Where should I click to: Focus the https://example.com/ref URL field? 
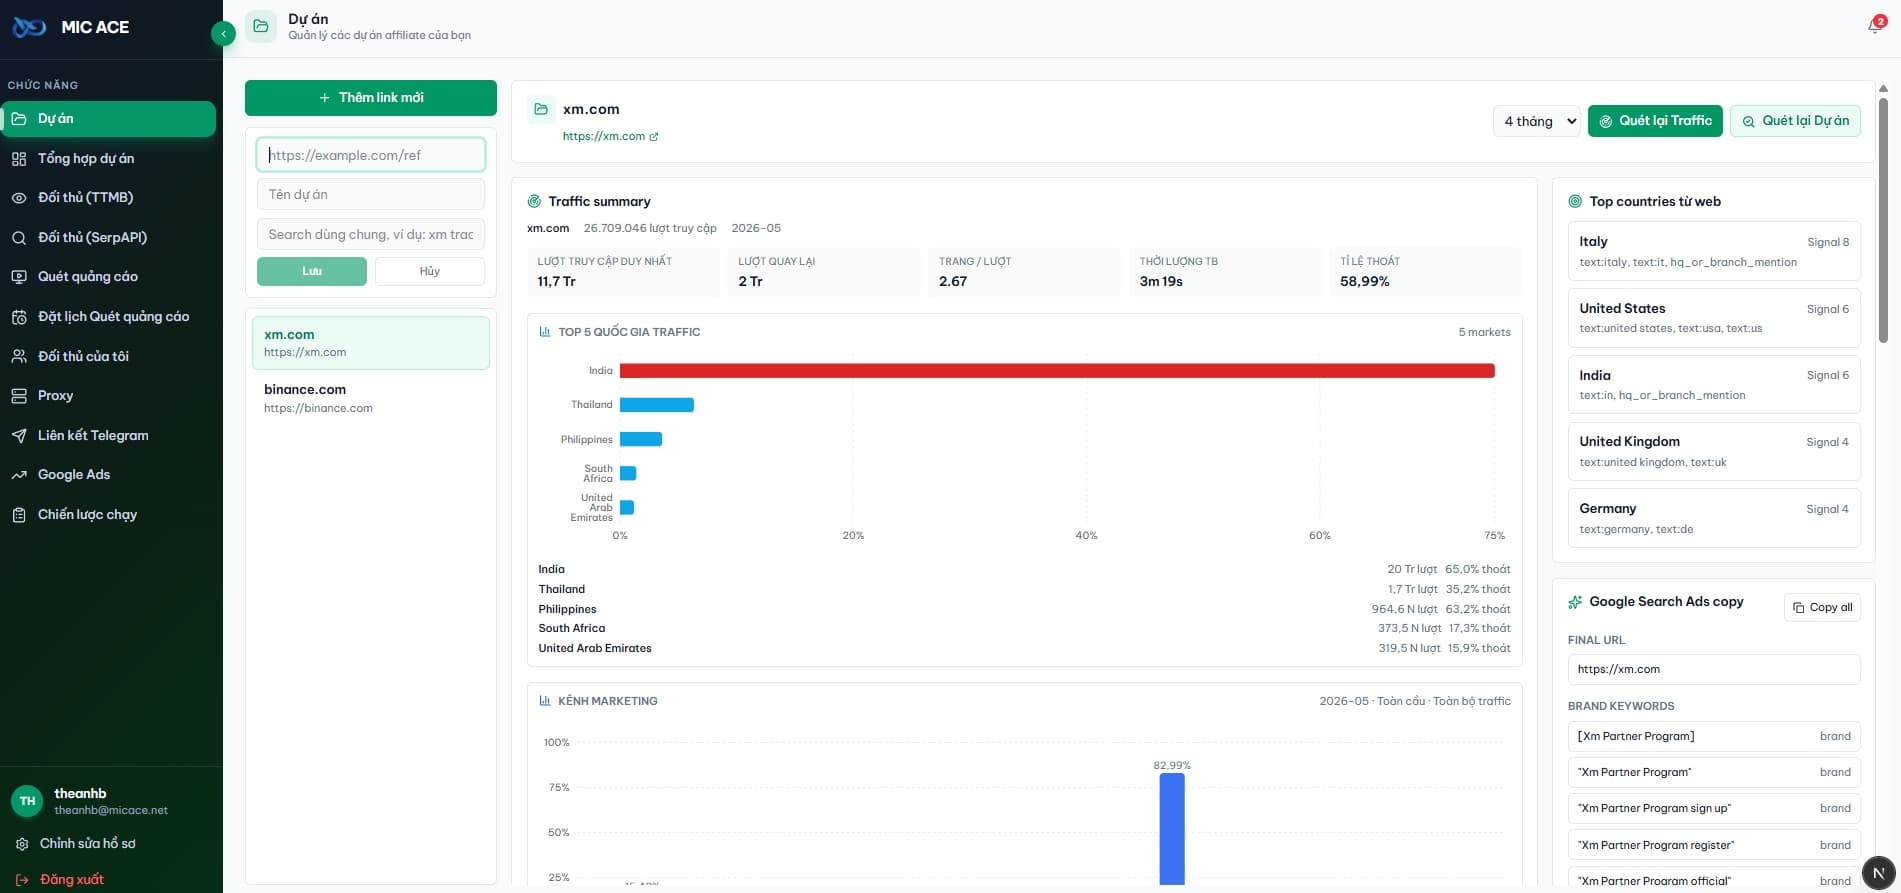[371, 155]
